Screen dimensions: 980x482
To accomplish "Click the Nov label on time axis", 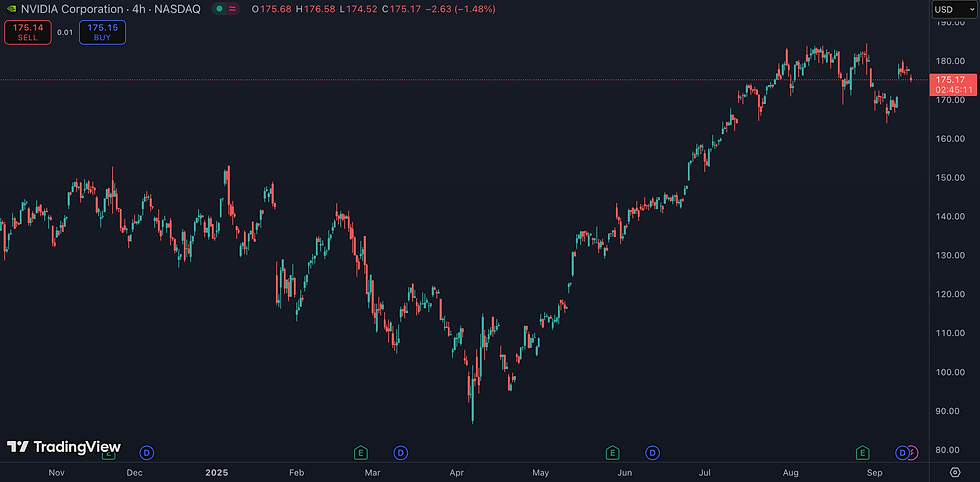I will 56,473.
